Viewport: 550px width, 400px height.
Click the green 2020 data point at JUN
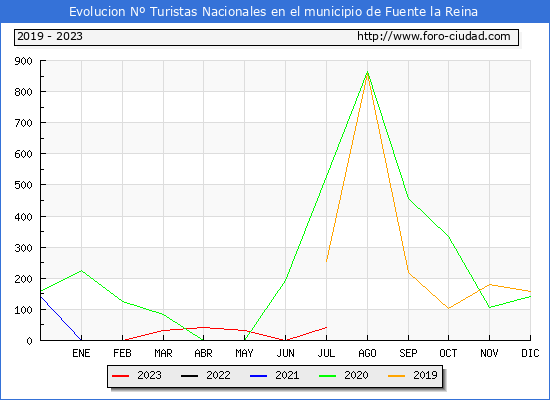coord(286,280)
